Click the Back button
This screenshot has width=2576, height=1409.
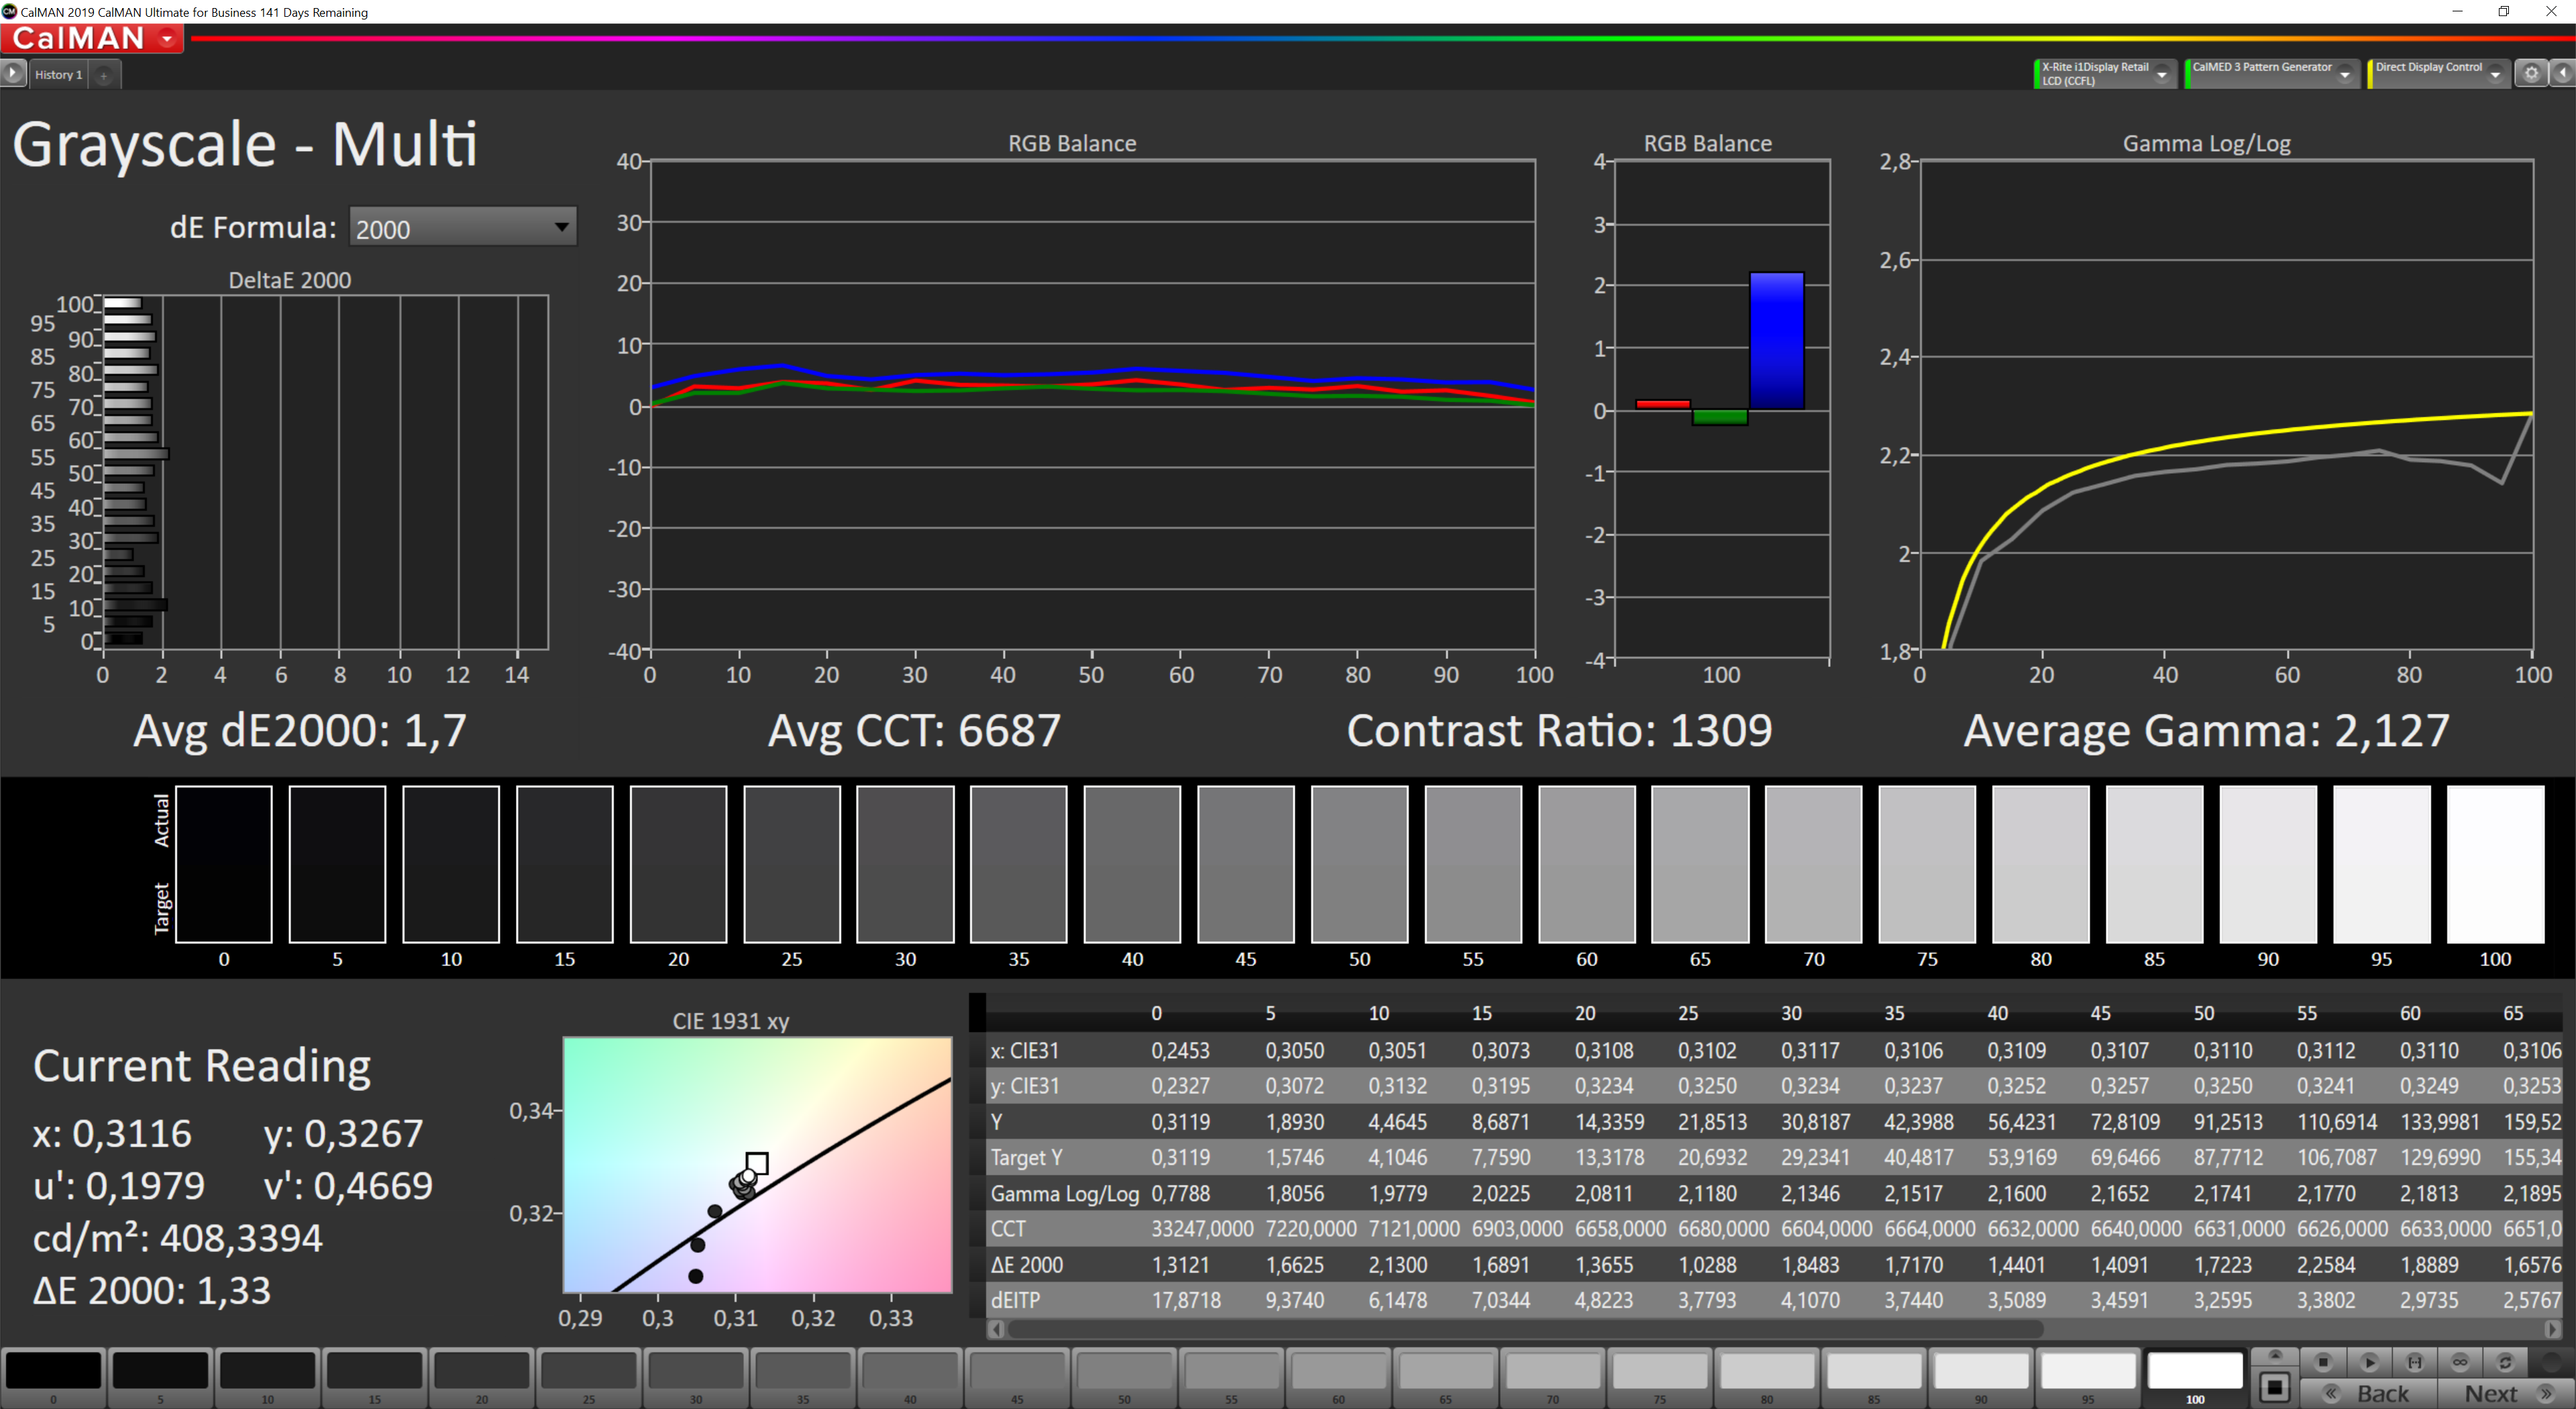tap(2368, 1393)
